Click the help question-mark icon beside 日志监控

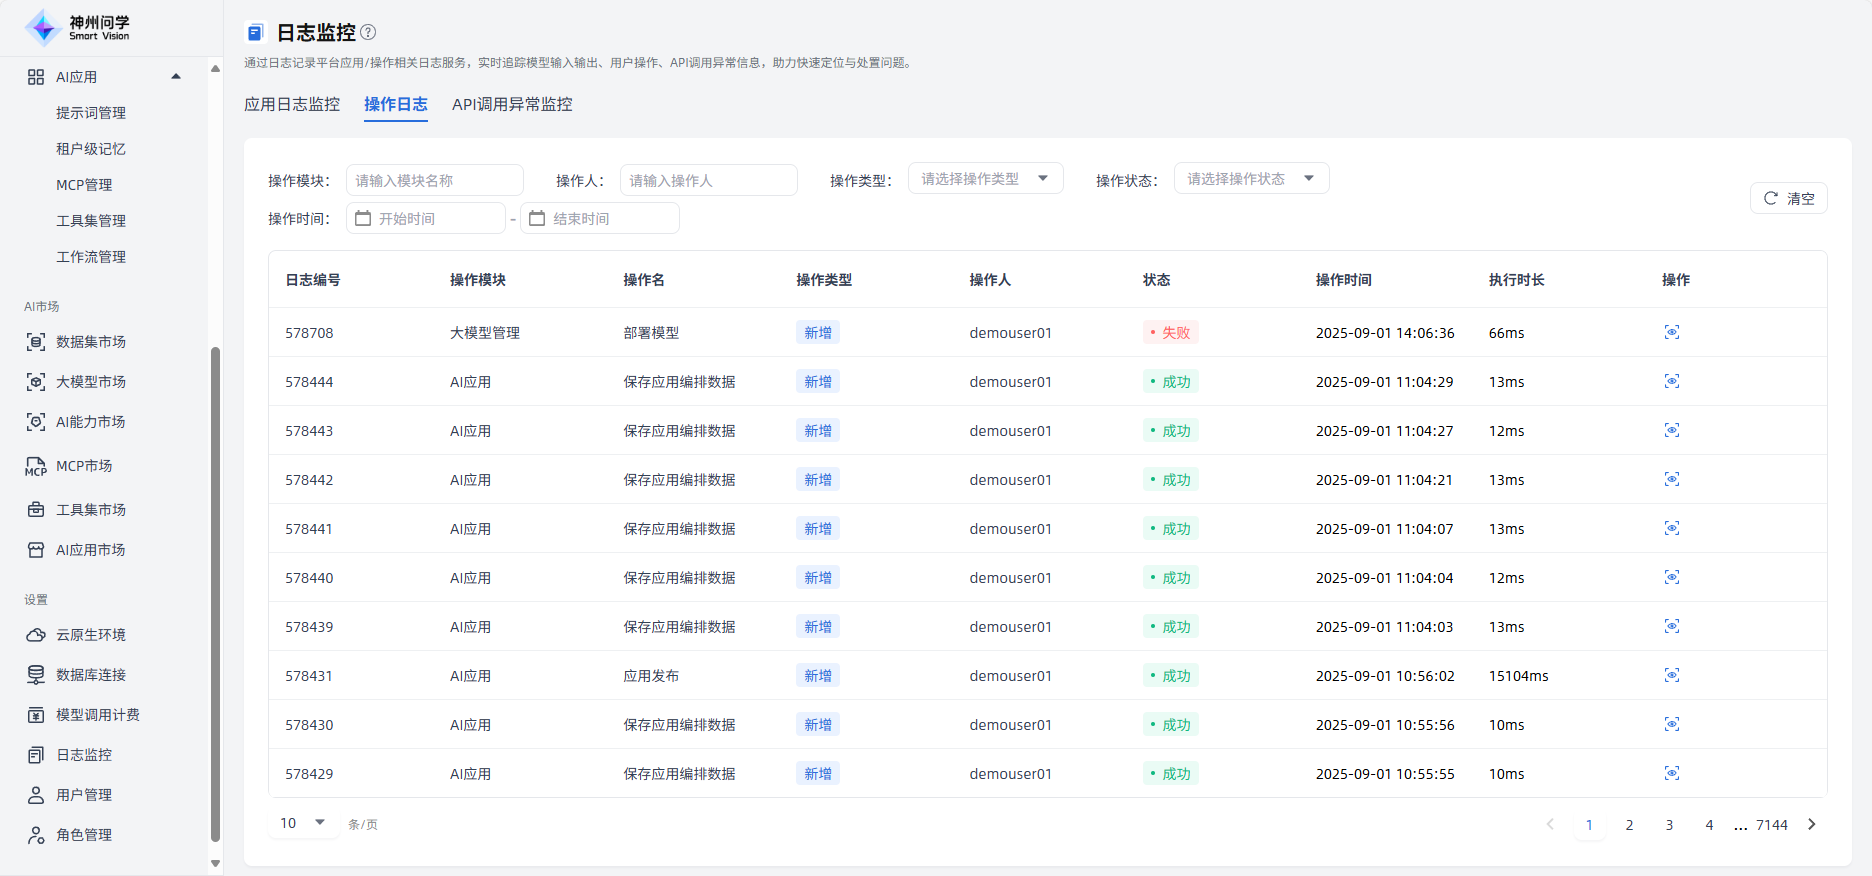pyautogui.click(x=368, y=32)
